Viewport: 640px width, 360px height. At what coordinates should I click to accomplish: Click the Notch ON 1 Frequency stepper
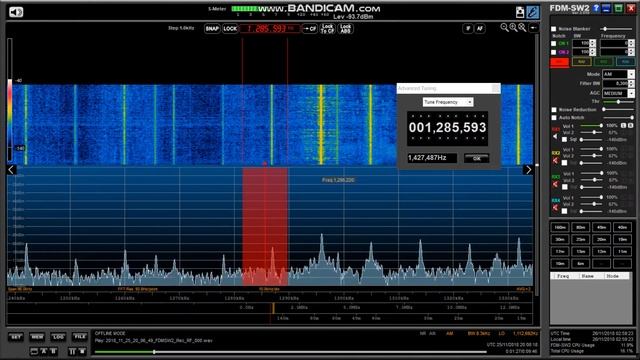[631, 43]
